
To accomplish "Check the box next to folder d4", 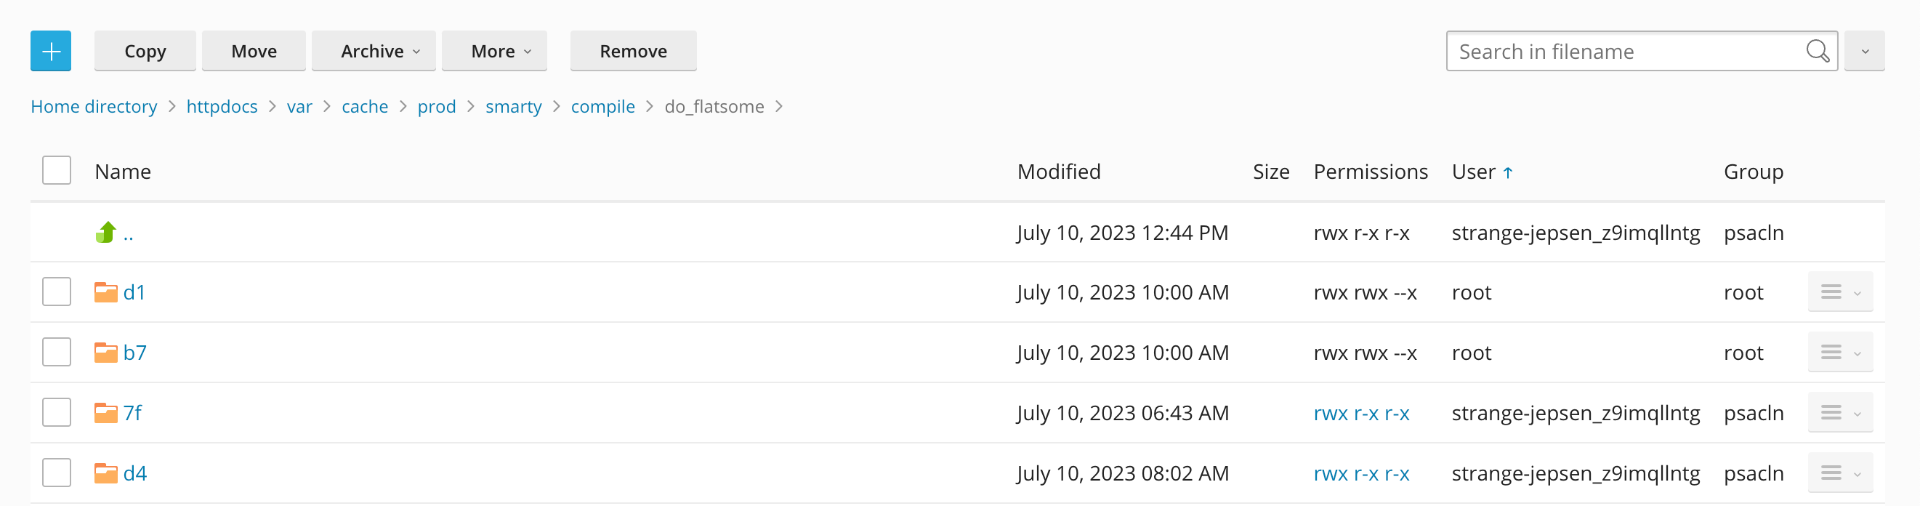I will pos(57,473).
